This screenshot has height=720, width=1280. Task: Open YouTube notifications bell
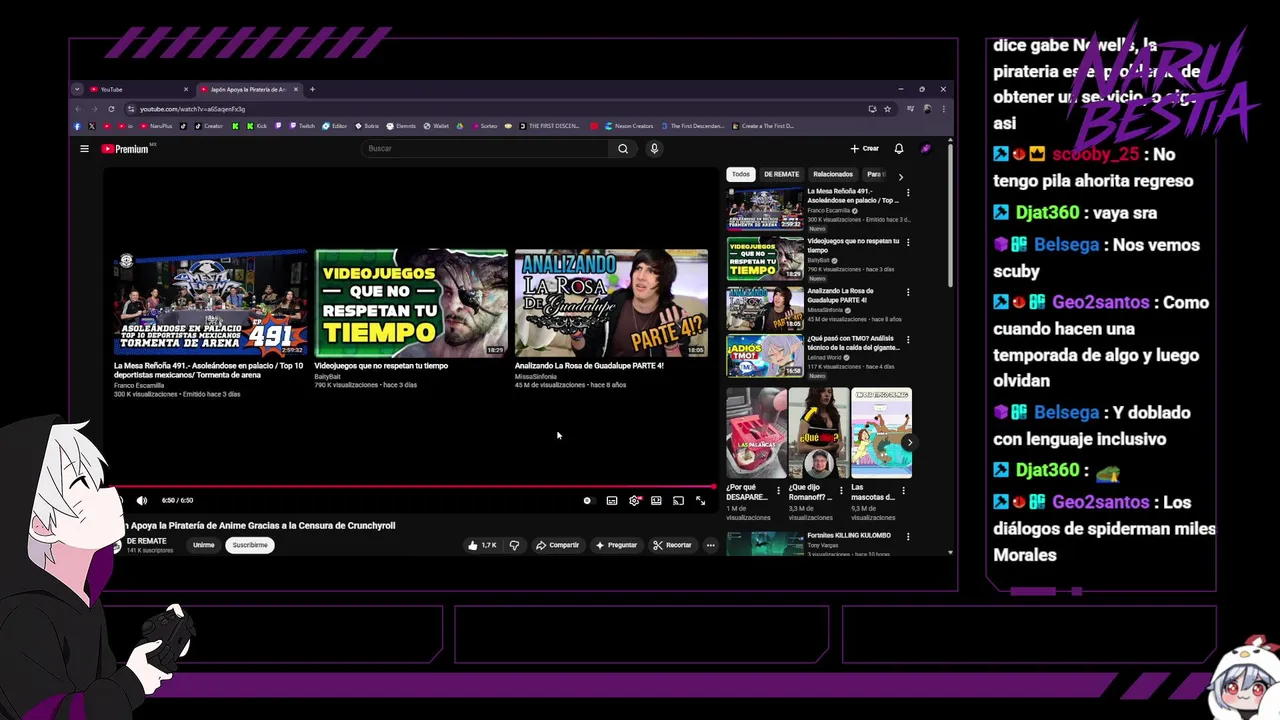[x=898, y=149]
